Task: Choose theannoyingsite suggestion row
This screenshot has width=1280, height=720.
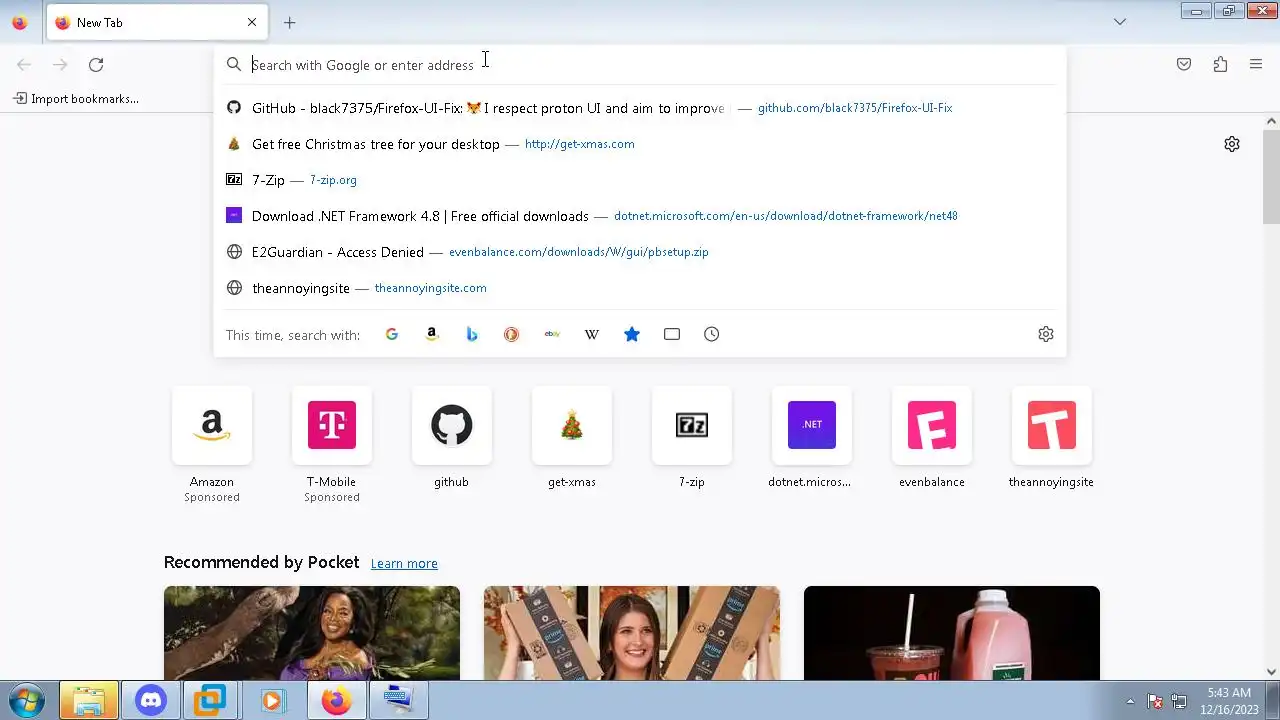Action: point(640,288)
